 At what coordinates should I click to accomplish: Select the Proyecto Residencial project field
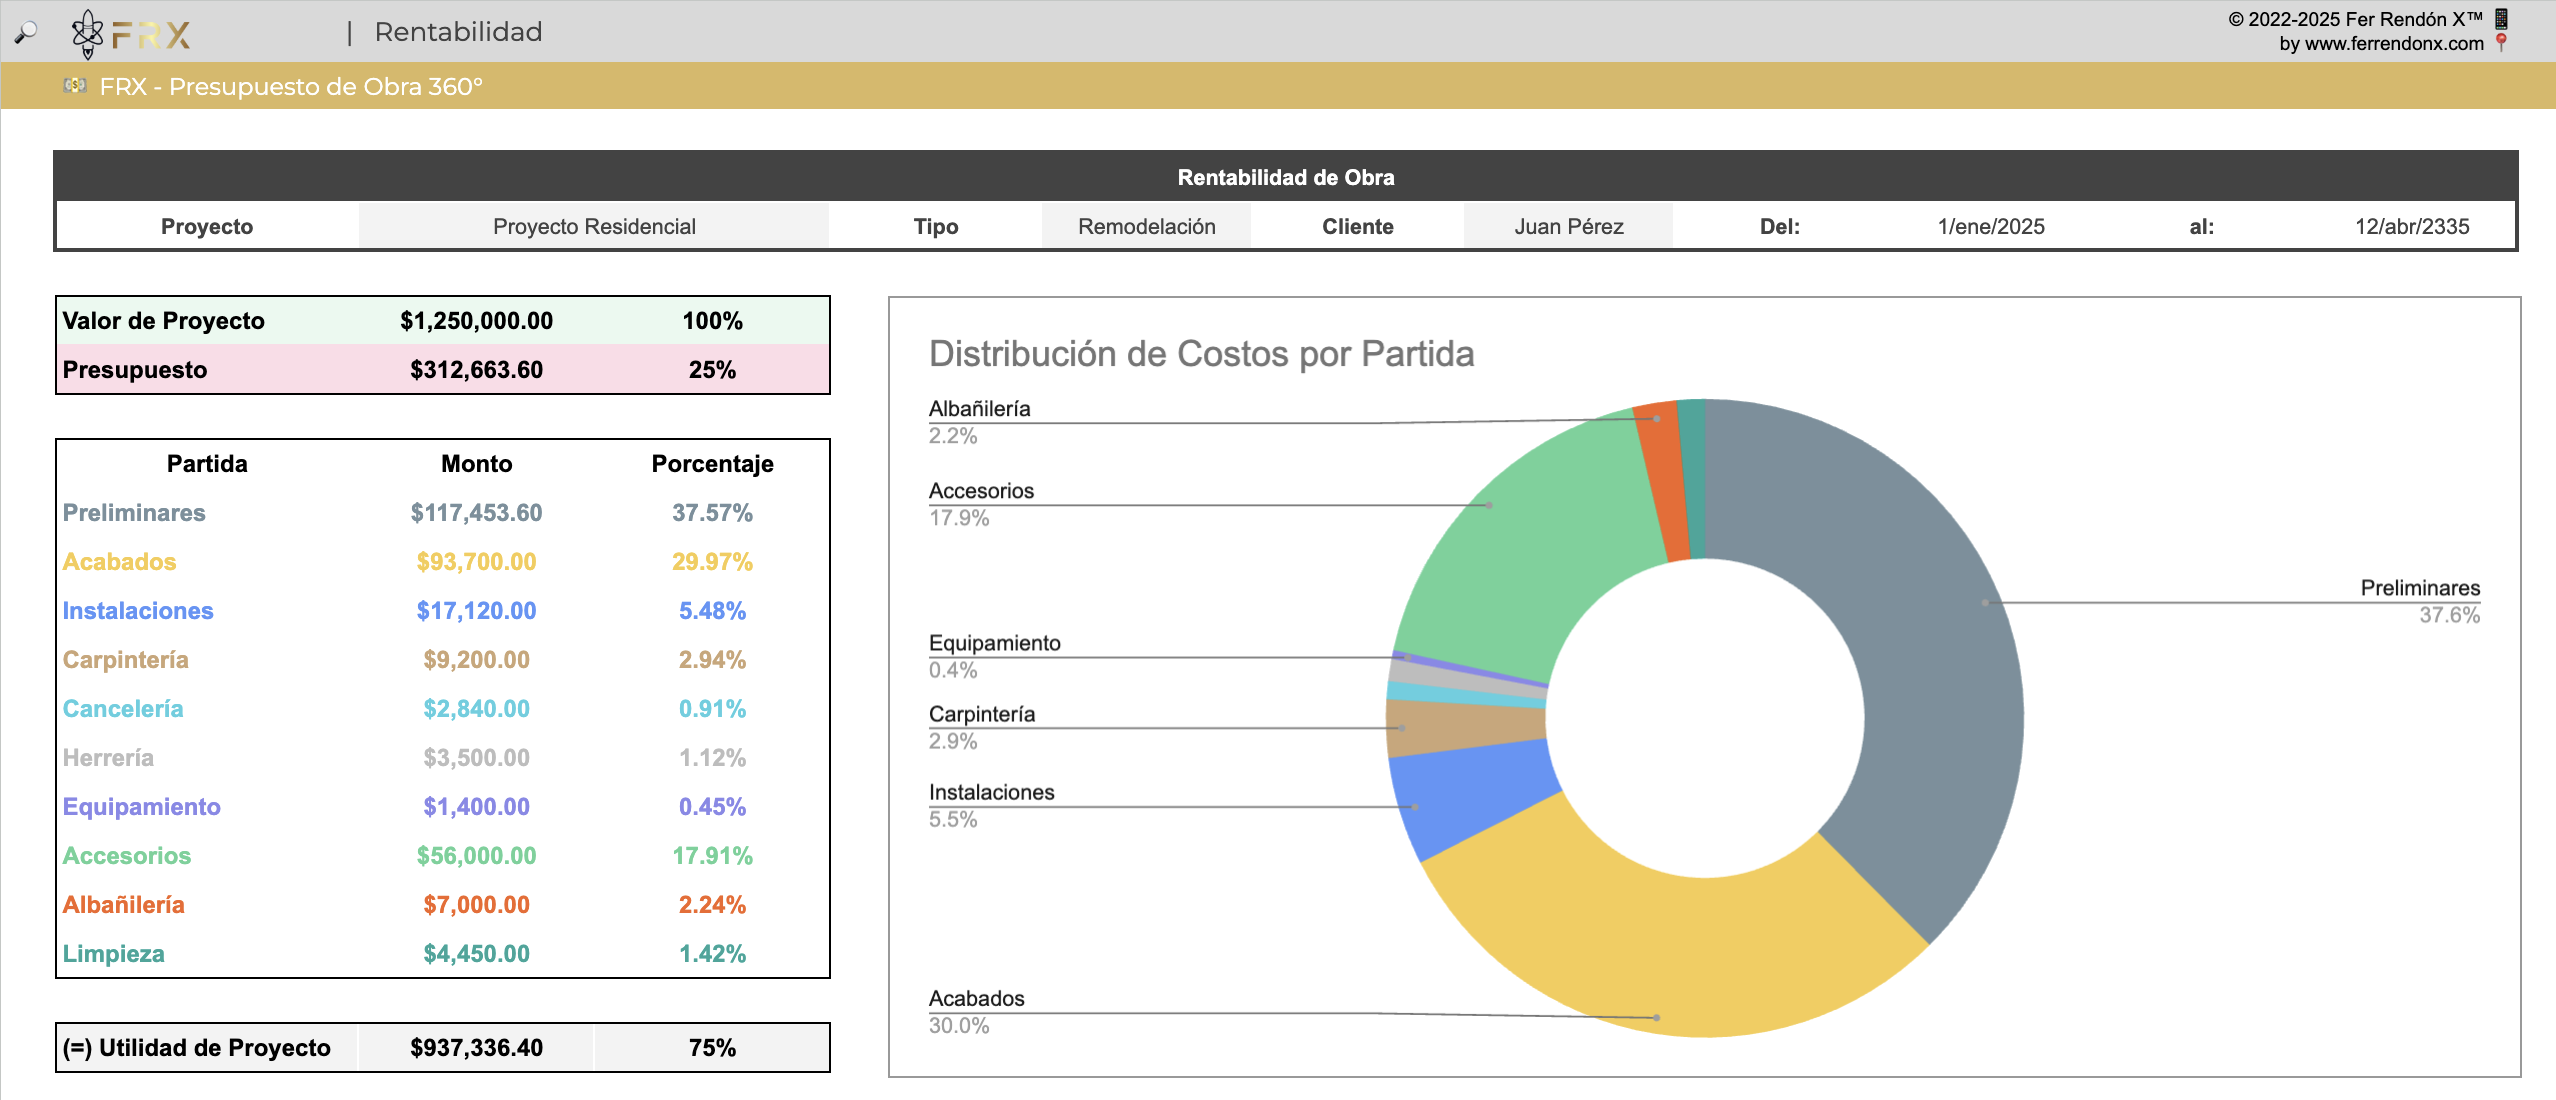[594, 226]
